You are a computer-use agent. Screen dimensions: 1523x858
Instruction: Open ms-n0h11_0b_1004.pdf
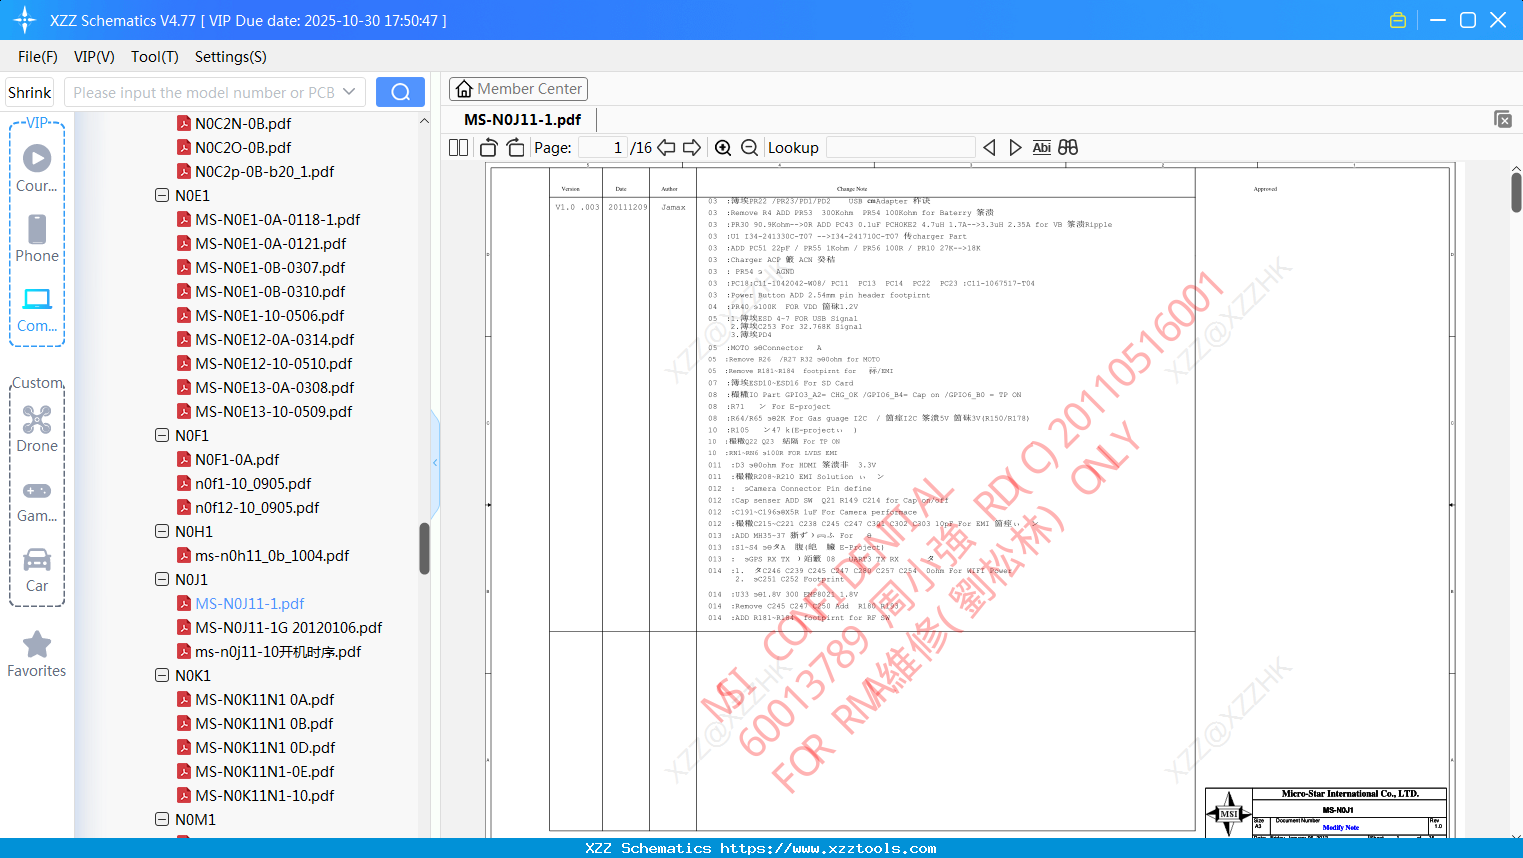[272, 556]
